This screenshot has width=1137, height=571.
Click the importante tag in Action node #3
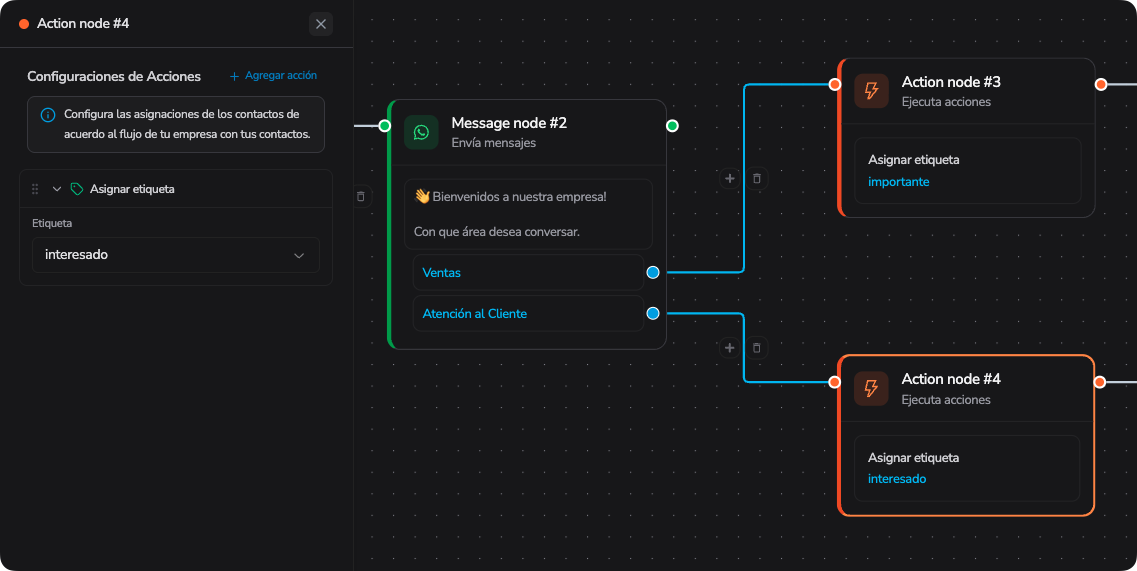[x=898, y=182]
